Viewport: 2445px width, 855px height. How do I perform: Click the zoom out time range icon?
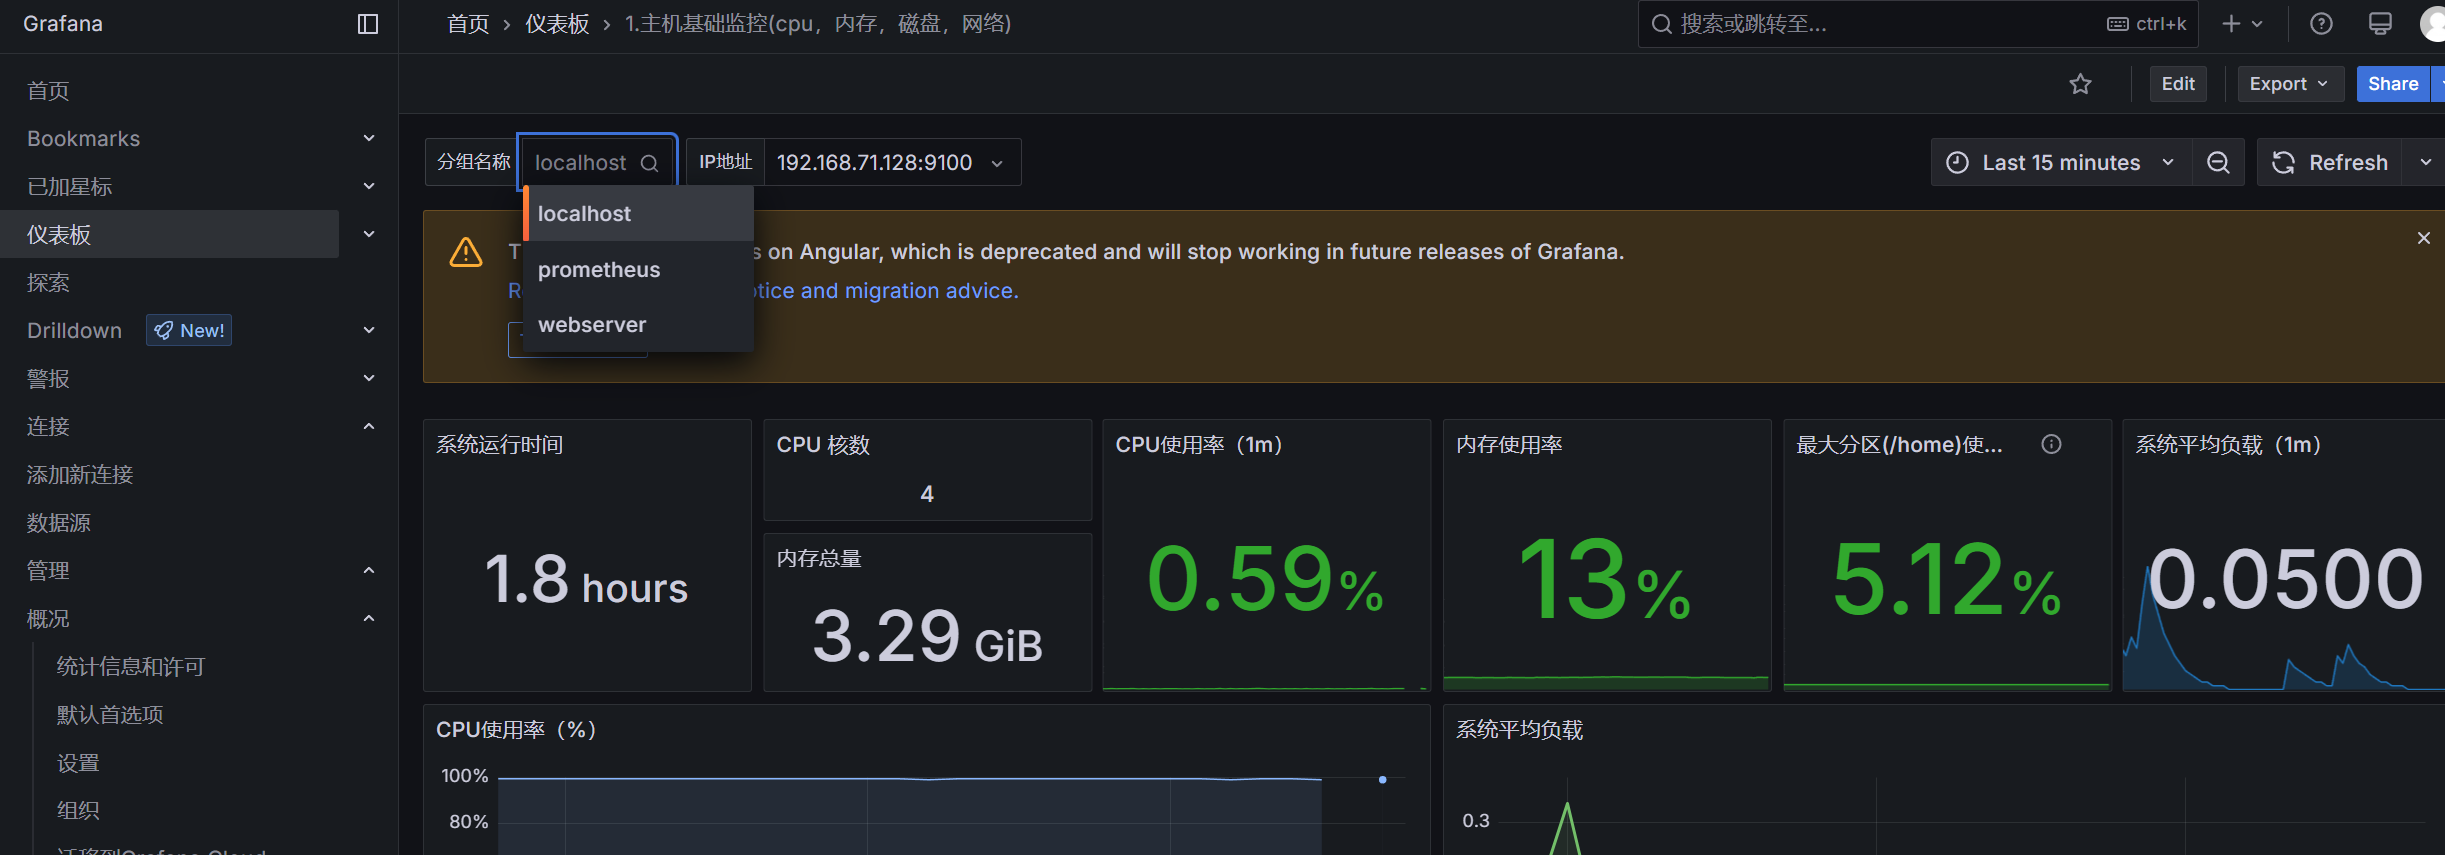[x=2218, y=162]
